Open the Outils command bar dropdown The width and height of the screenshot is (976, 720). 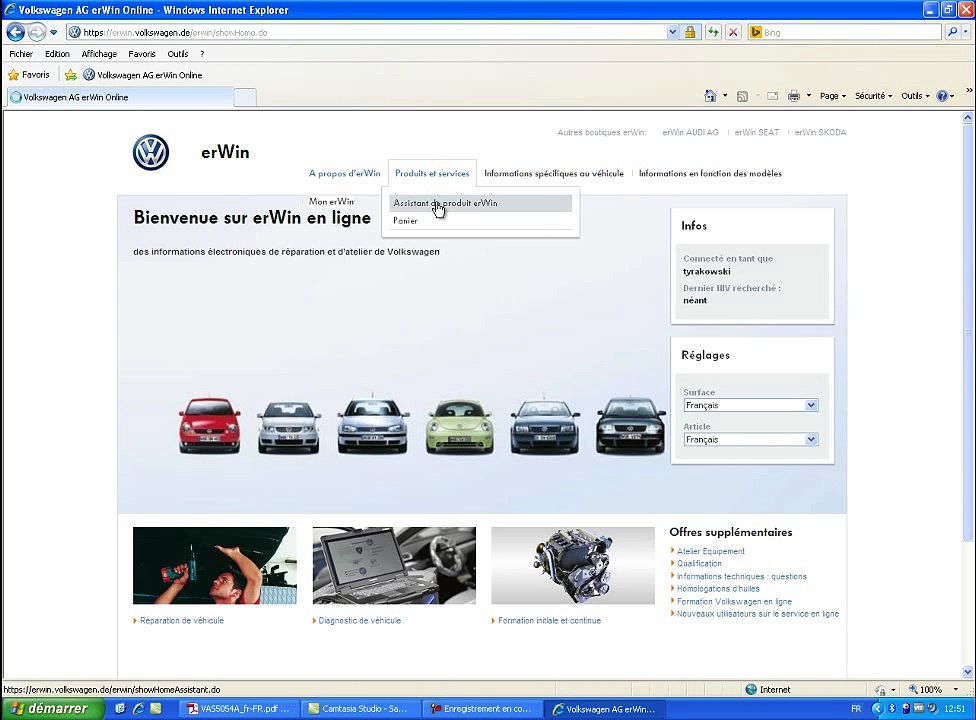[915, 96]
